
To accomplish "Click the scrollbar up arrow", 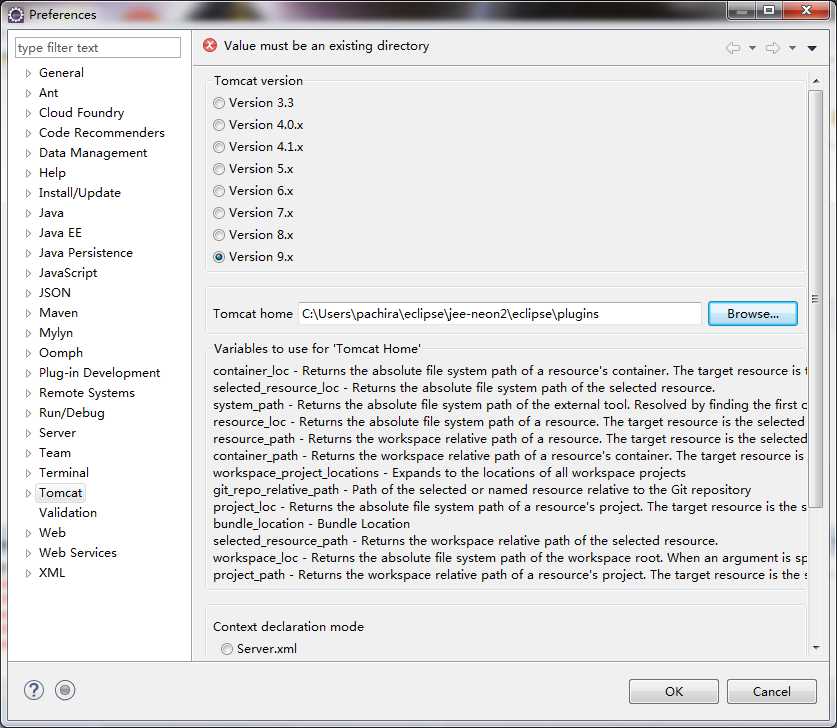I will click(816, 81).
